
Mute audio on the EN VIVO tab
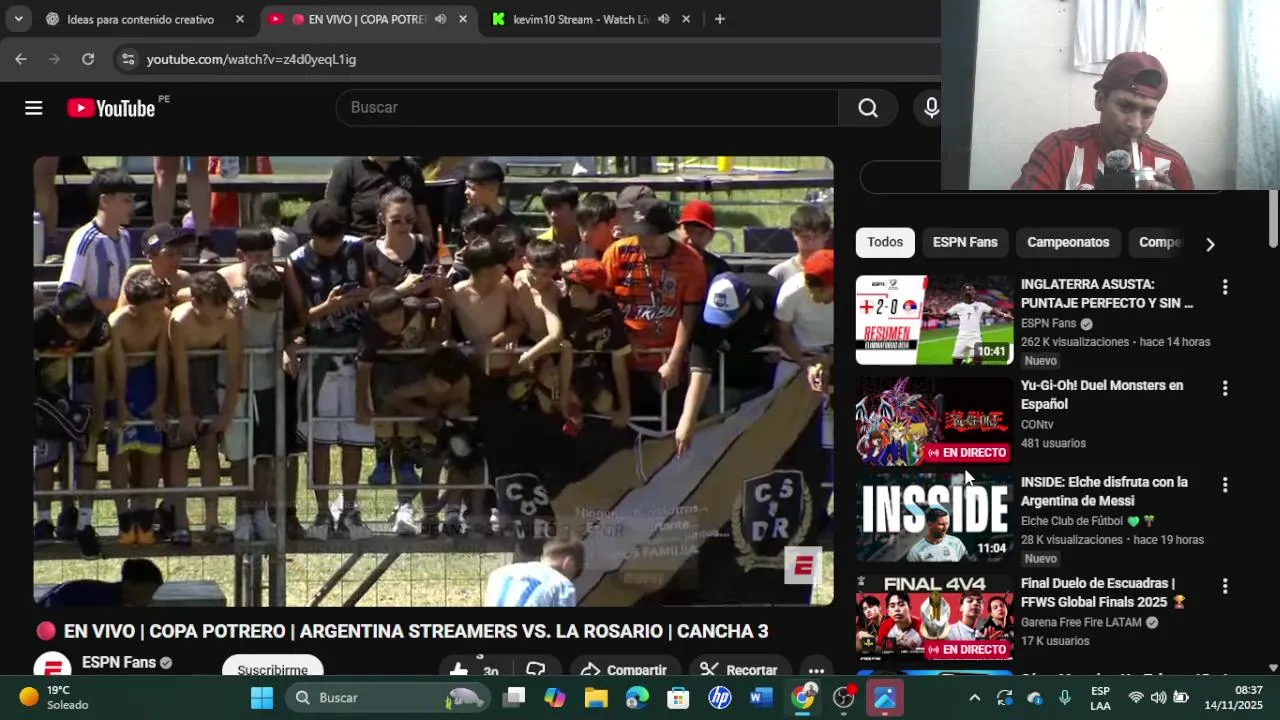(440, 19)
